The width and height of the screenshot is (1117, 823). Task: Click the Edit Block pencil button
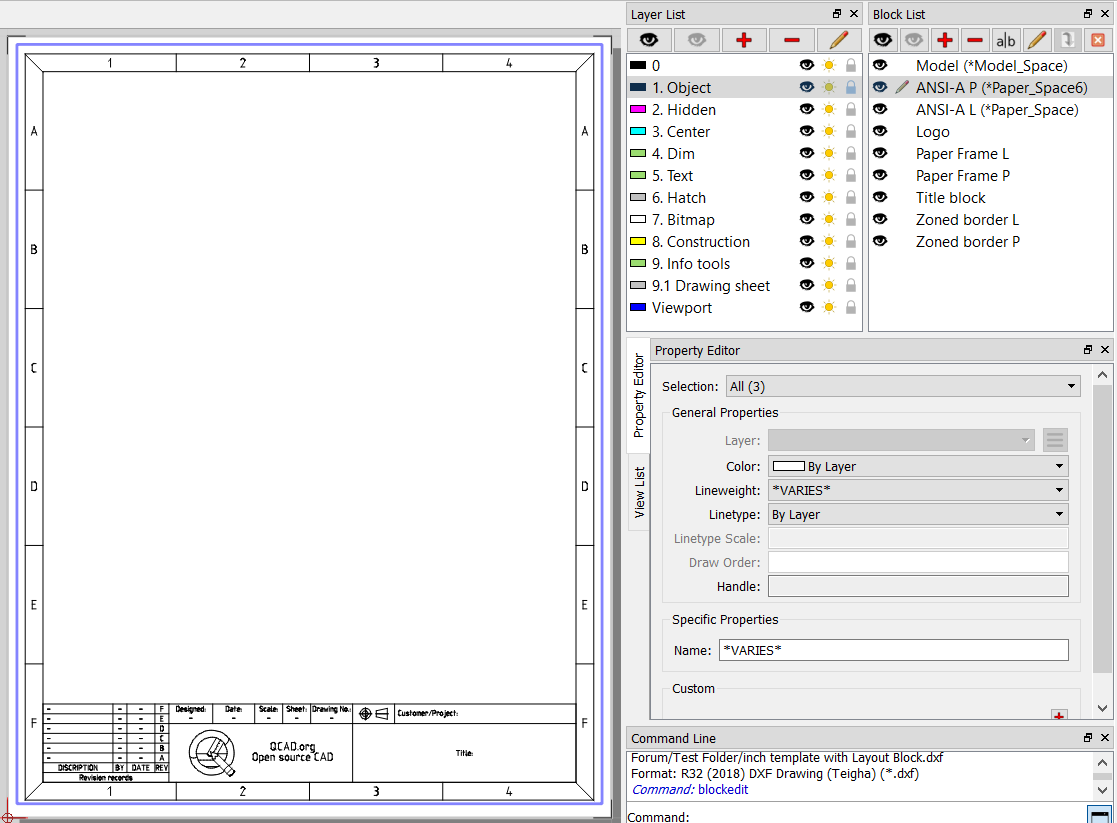[x=1037, y=40]
